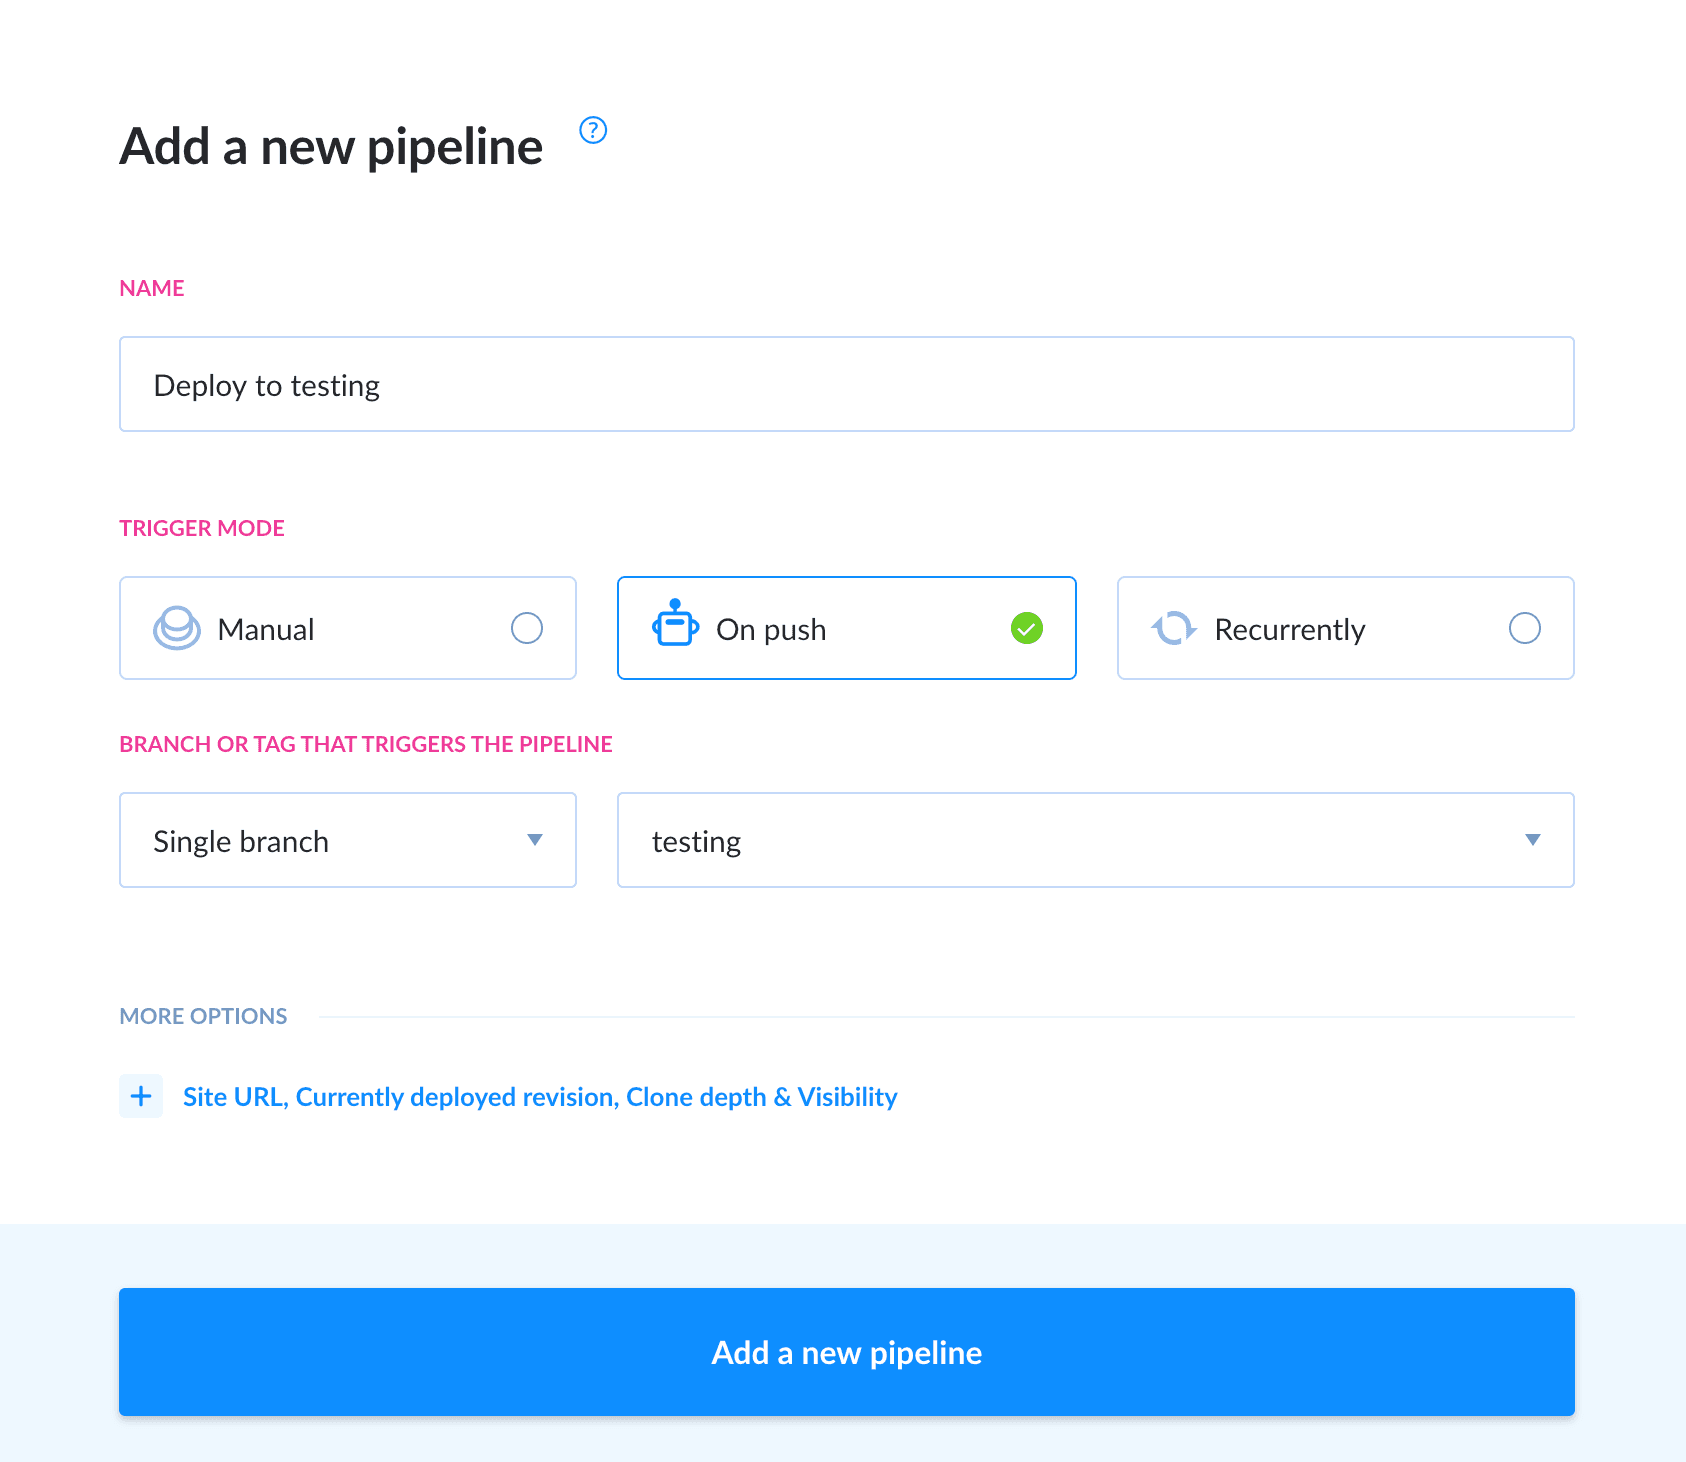Viewport: 1686px width, 1462px height.
Task: Click the Manual label text
Action: [266, 629]
